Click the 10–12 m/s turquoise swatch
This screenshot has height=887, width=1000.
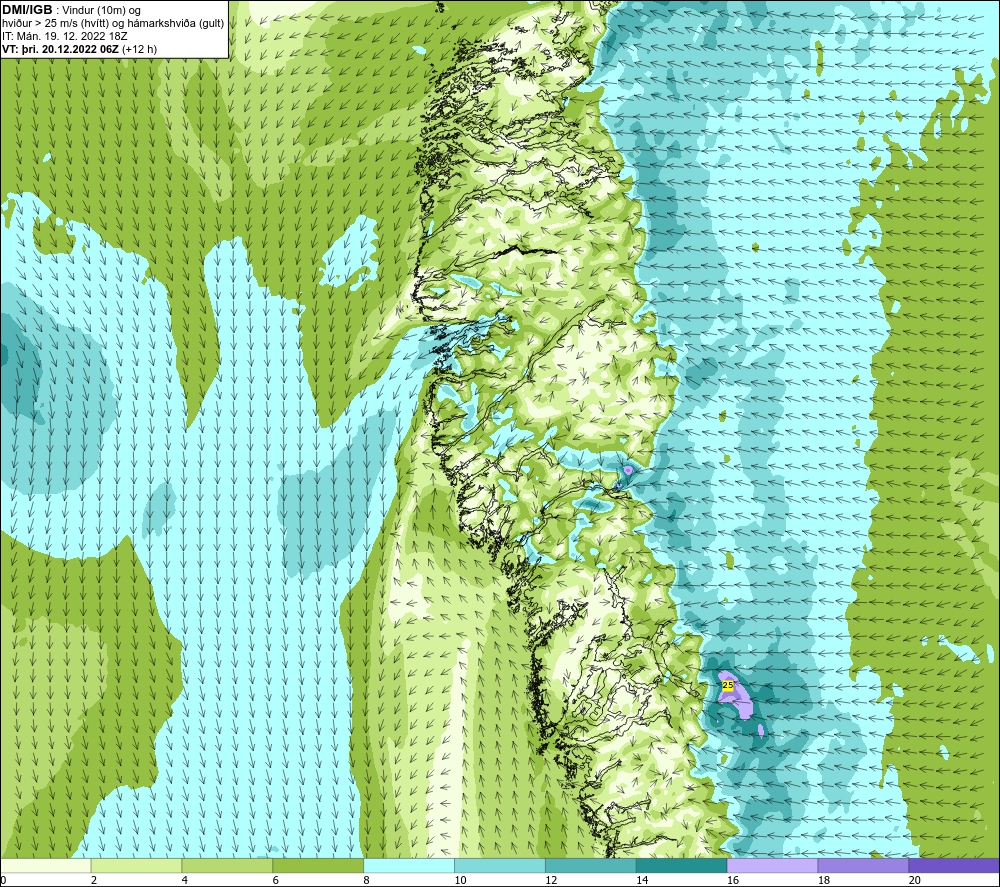click(x=500, y=865)
